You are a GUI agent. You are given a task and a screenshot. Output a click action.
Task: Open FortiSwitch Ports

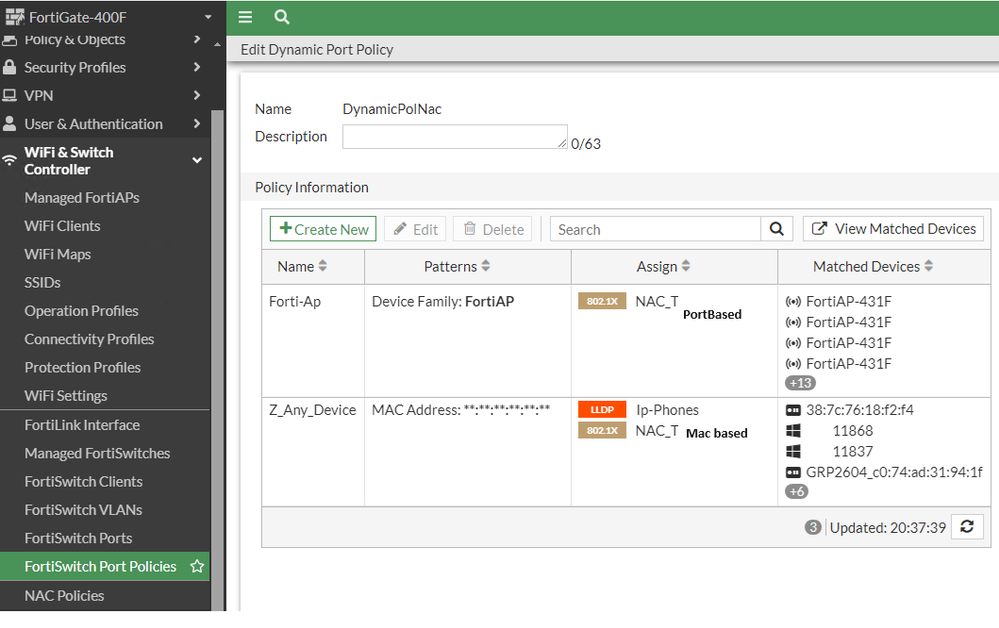point(78,538)
